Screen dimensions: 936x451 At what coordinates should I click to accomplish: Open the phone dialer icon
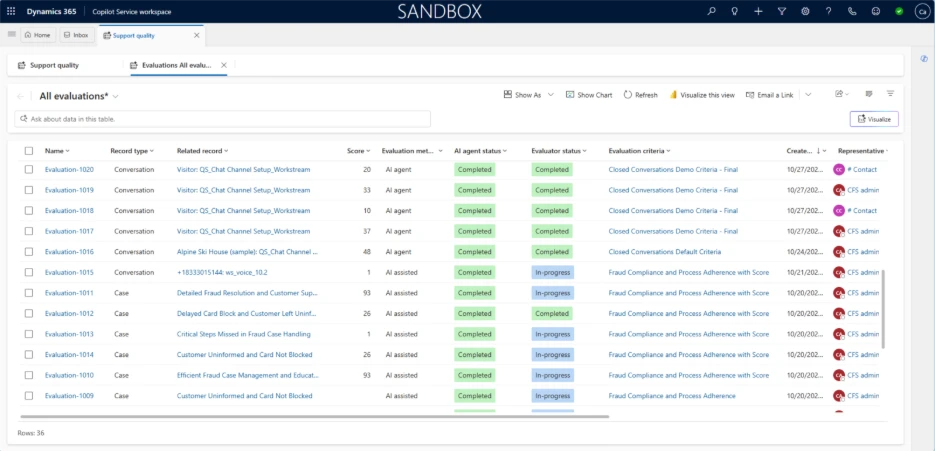click(x=852, y=11)
